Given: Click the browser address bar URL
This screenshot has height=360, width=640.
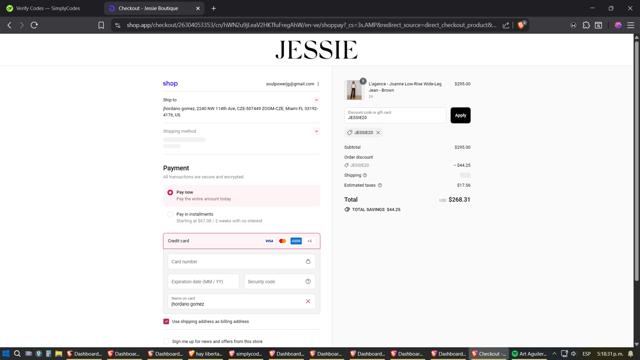Looking at the screenshot, I should [x=311, y=25].
